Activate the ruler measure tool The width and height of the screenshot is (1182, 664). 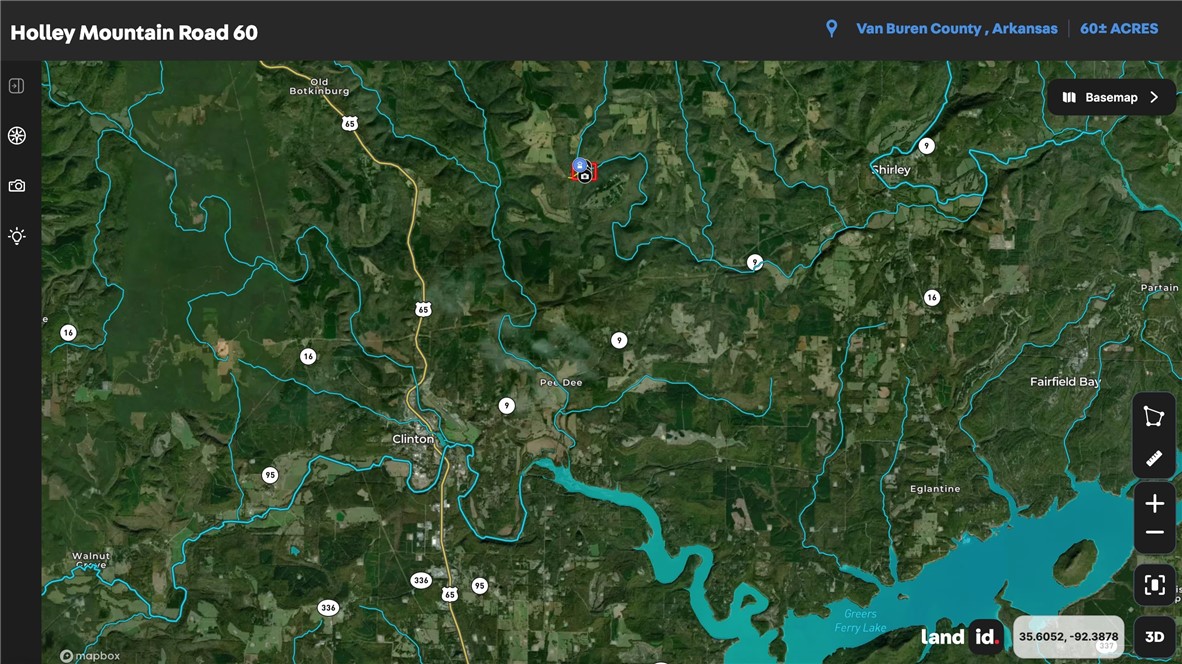click(1154, 459)
